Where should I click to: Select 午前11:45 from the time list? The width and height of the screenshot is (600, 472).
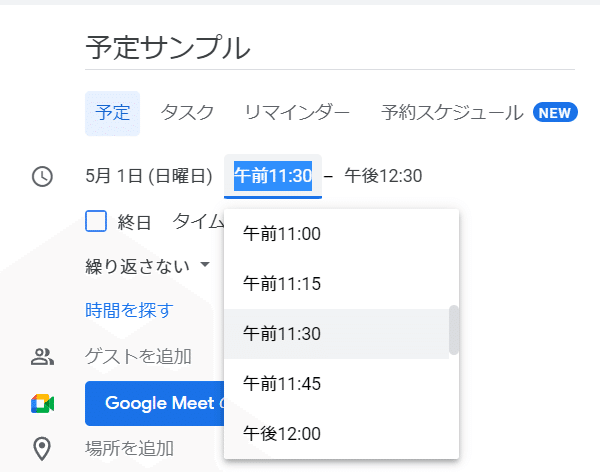[x=341, y=384]
